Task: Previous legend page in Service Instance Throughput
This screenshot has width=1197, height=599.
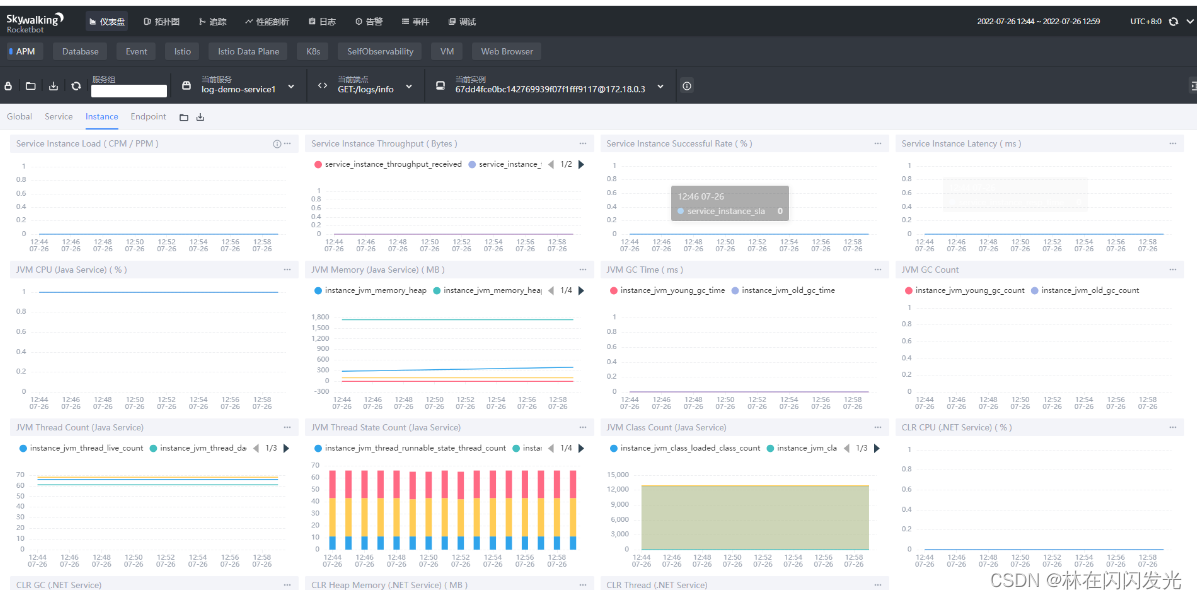Action: pyautogui.click(x=551, y=164)
